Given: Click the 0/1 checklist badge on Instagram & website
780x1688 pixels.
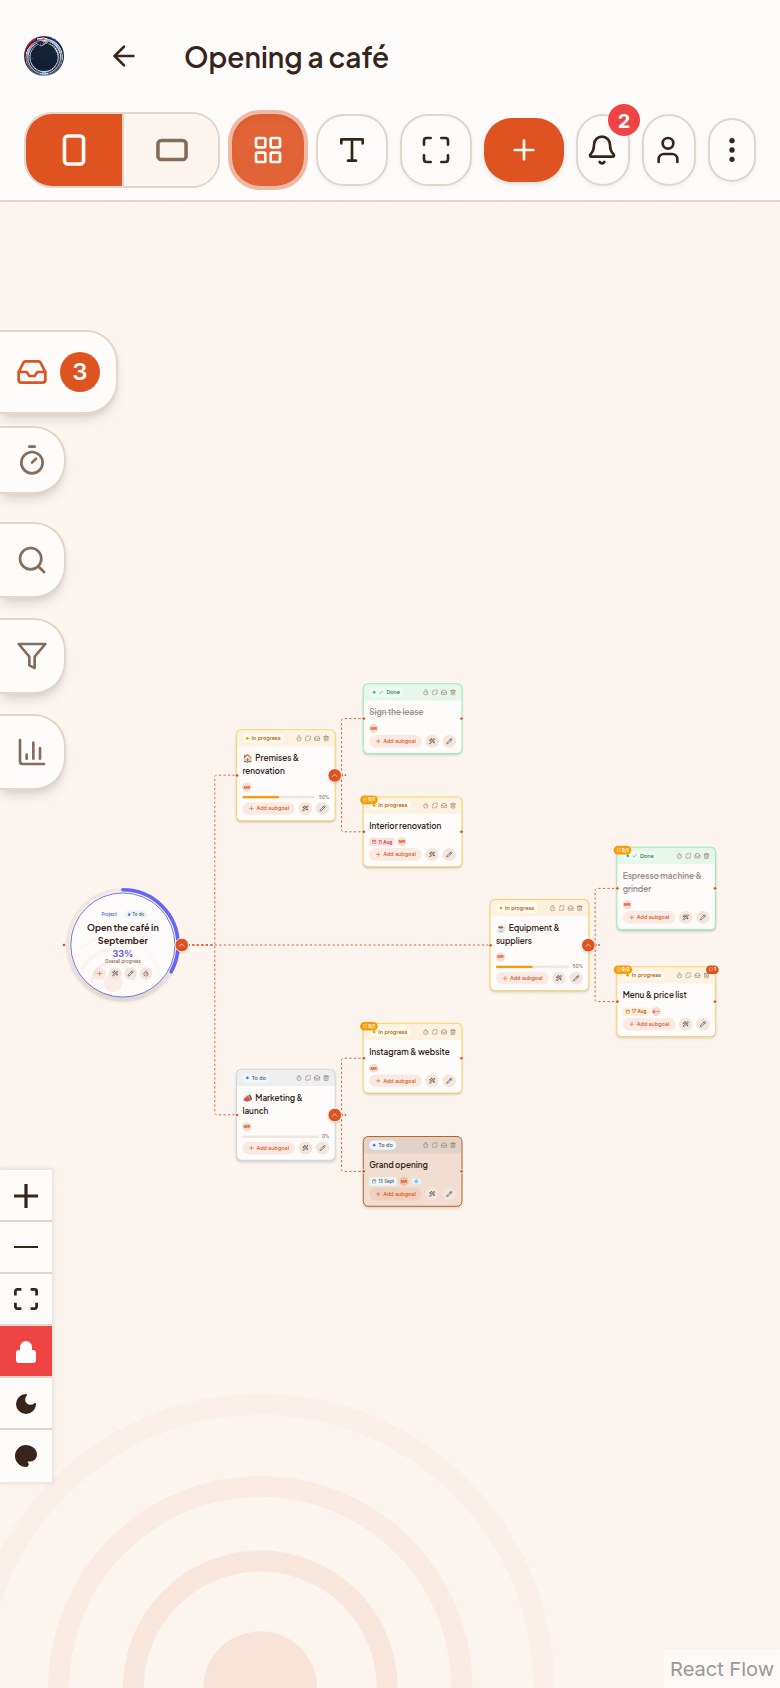Looking at the screenshot, I should (x=369, y=1026).
